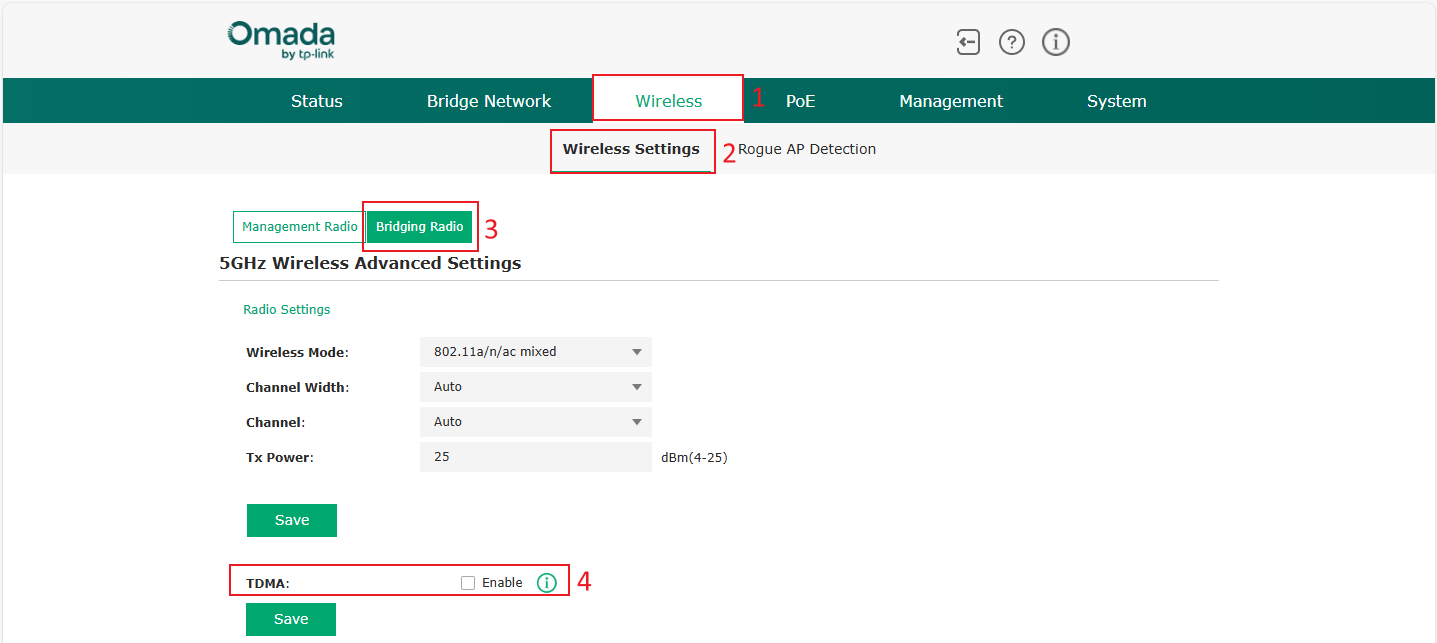Open the Status tab
The image size is (1437, 643).
[317, 101]
